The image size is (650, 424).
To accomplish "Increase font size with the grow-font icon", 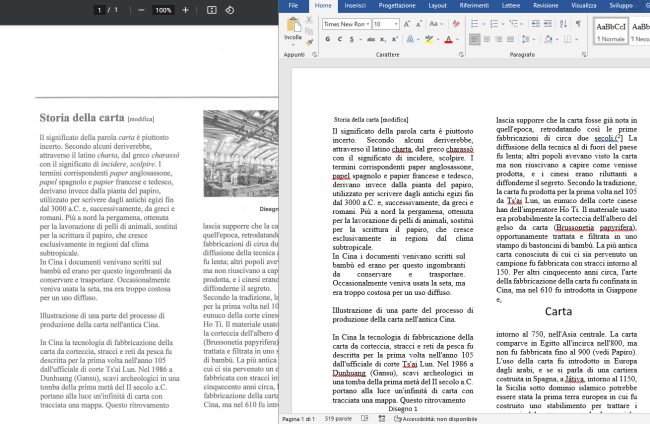I will [407, 24].
